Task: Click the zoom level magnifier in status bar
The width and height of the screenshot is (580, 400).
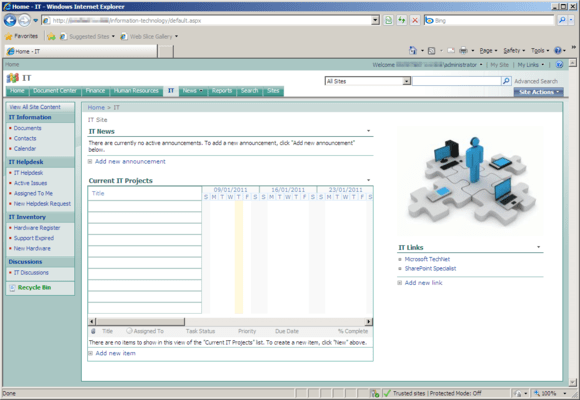Action: [537, 393]
